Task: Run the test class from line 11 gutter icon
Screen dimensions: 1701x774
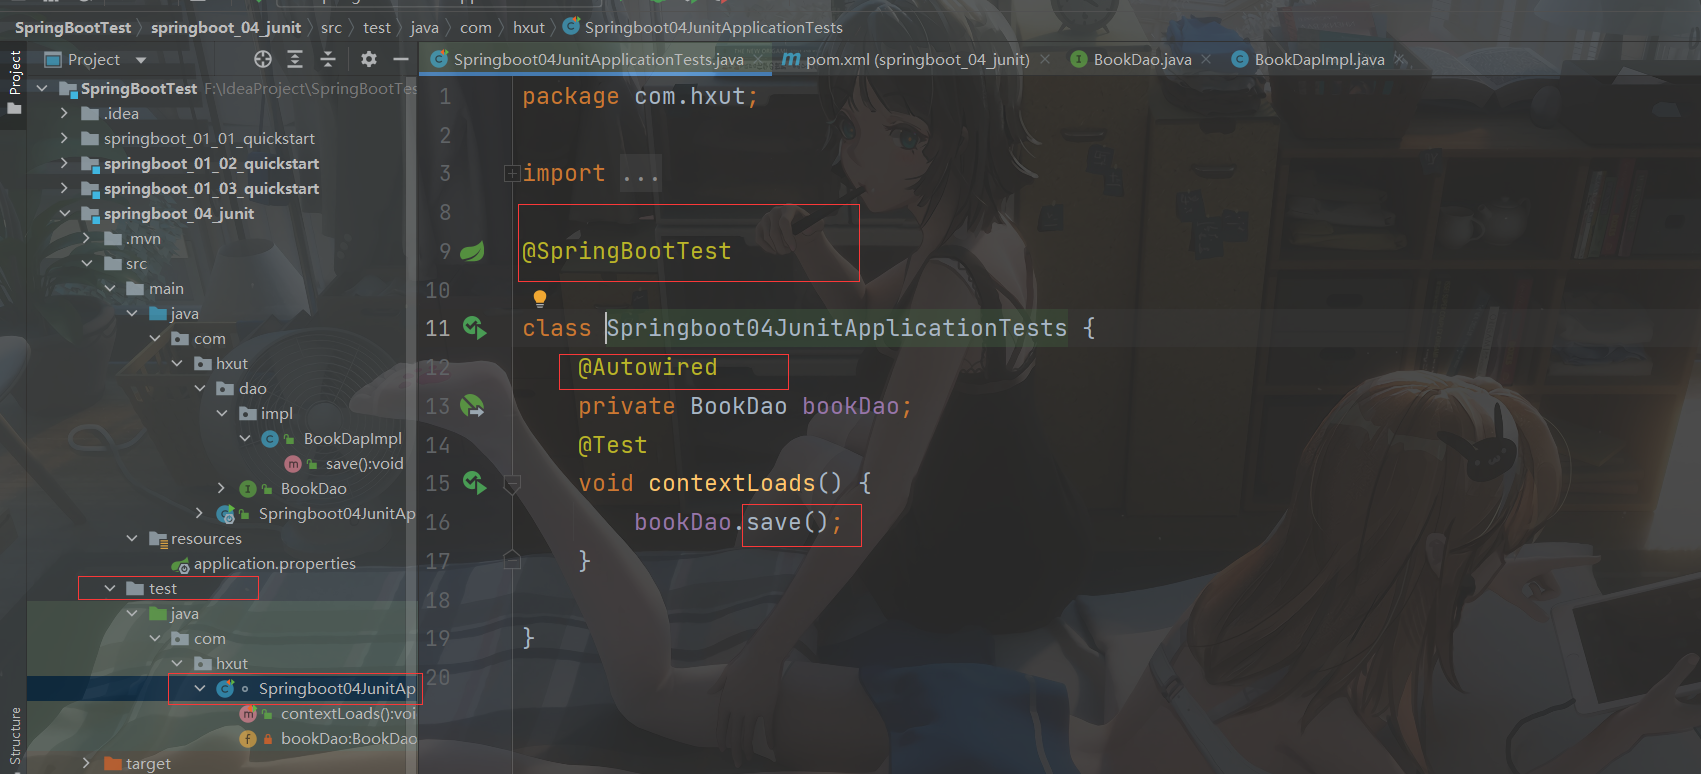Action: (474, 328)
